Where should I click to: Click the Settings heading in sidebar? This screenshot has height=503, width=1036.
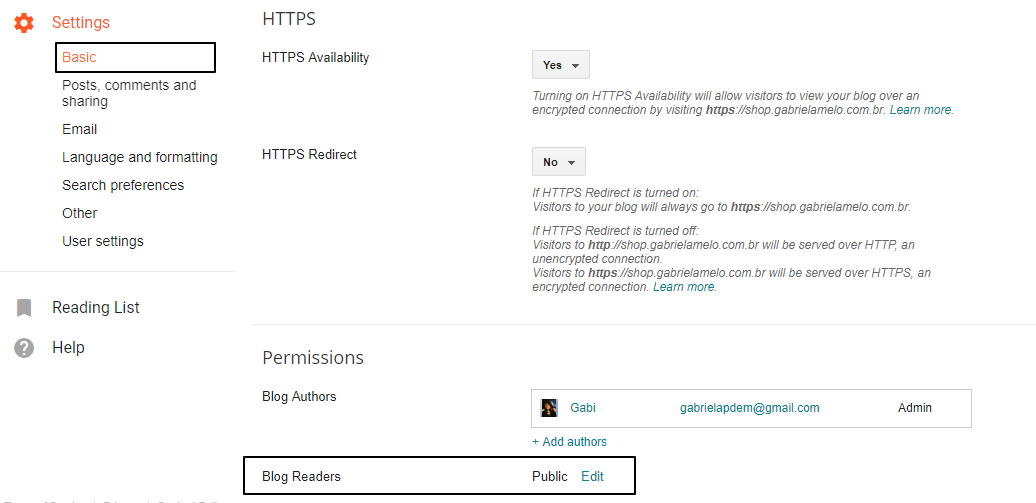[81, 22]
